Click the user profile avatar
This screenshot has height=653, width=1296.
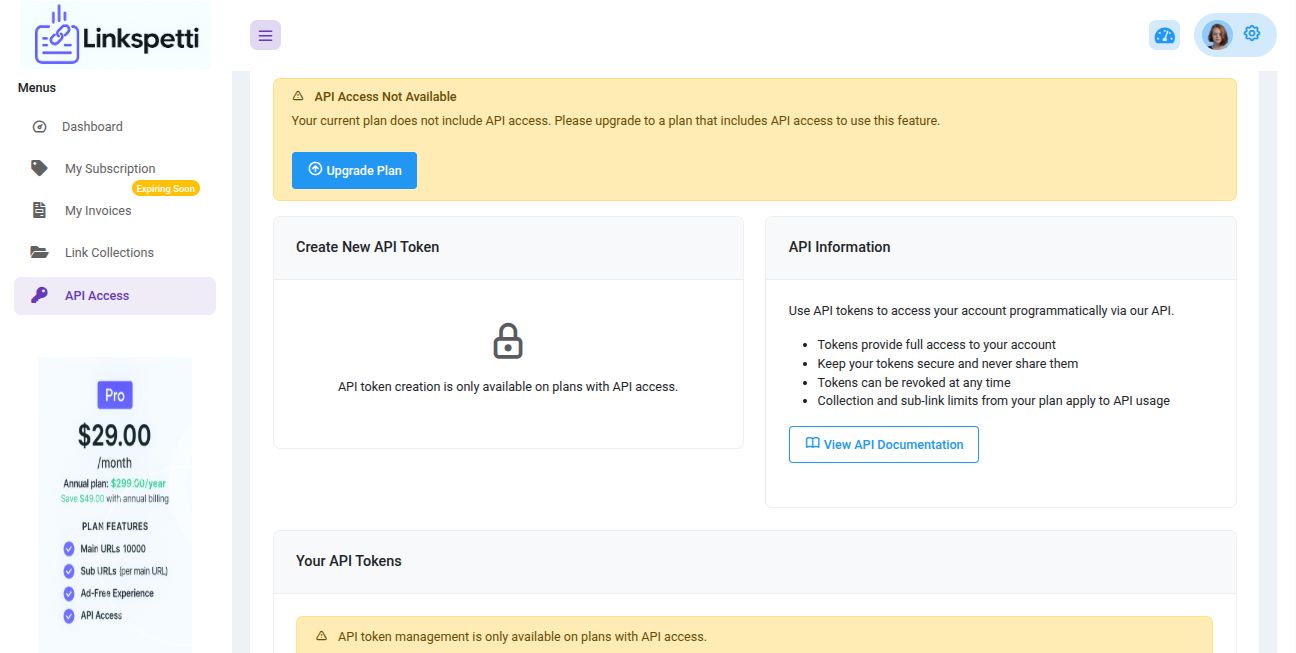coord(1217,35)
